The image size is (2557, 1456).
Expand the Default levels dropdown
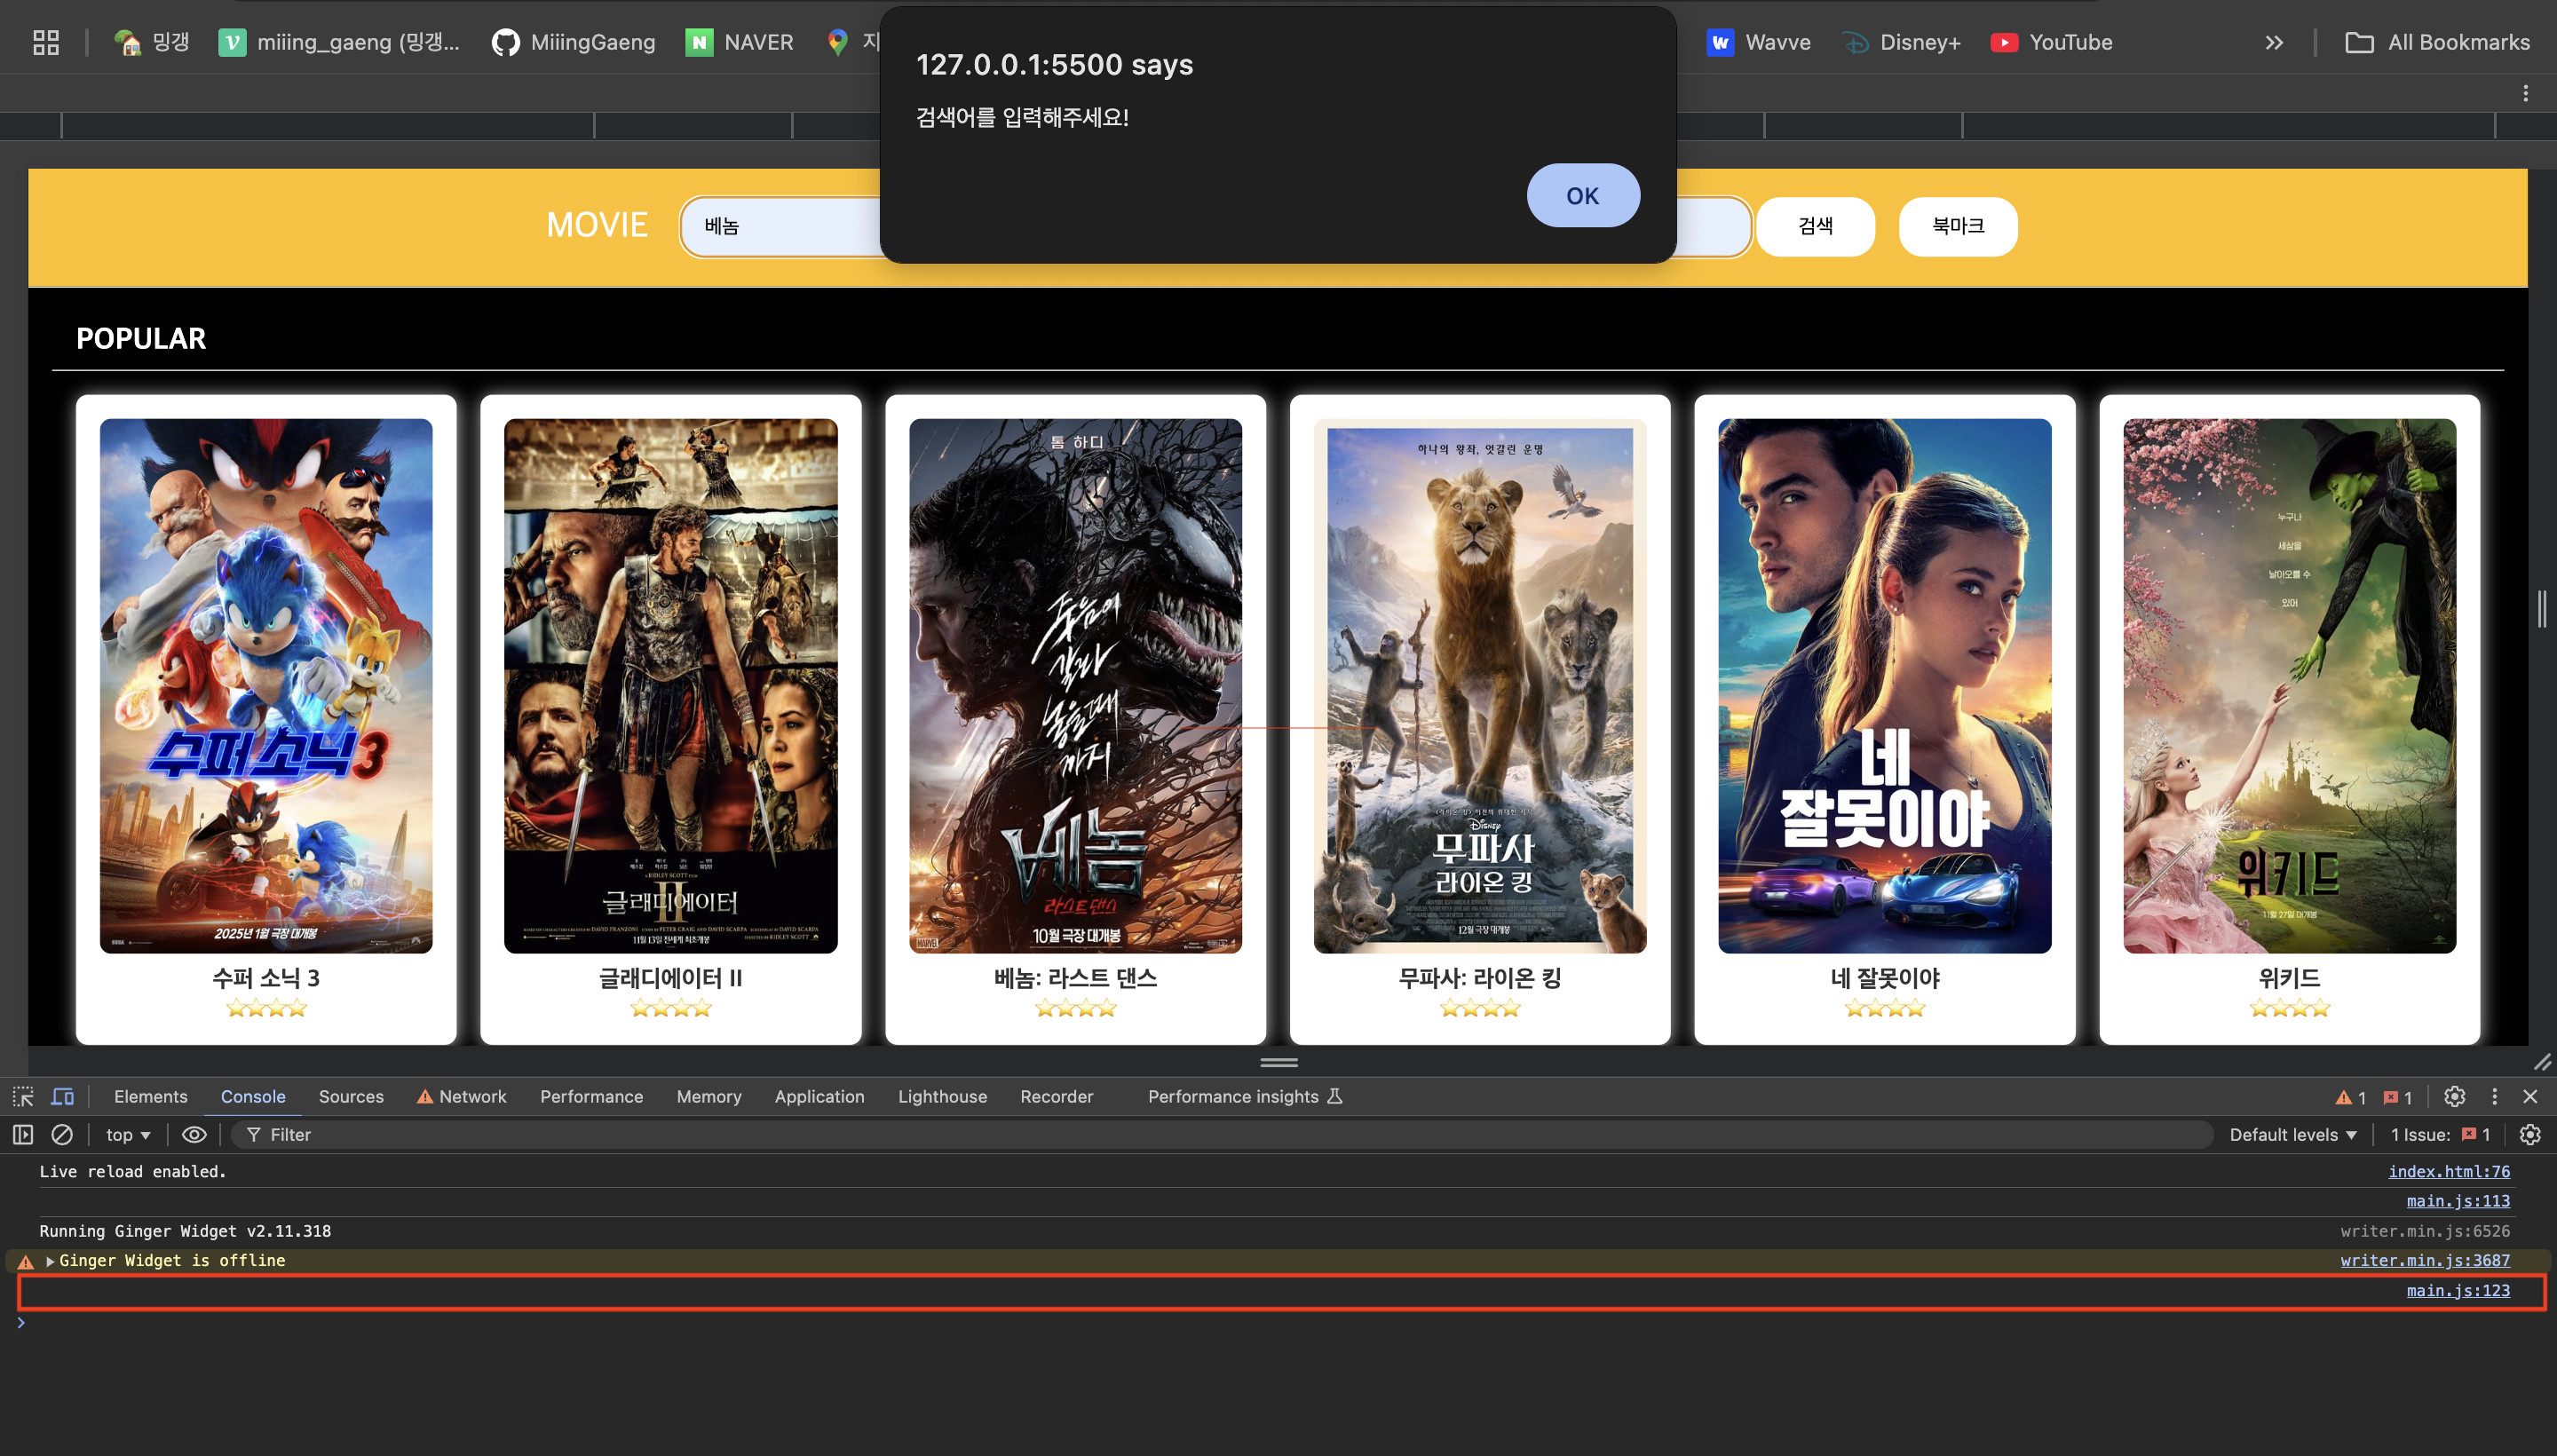2292,1135
